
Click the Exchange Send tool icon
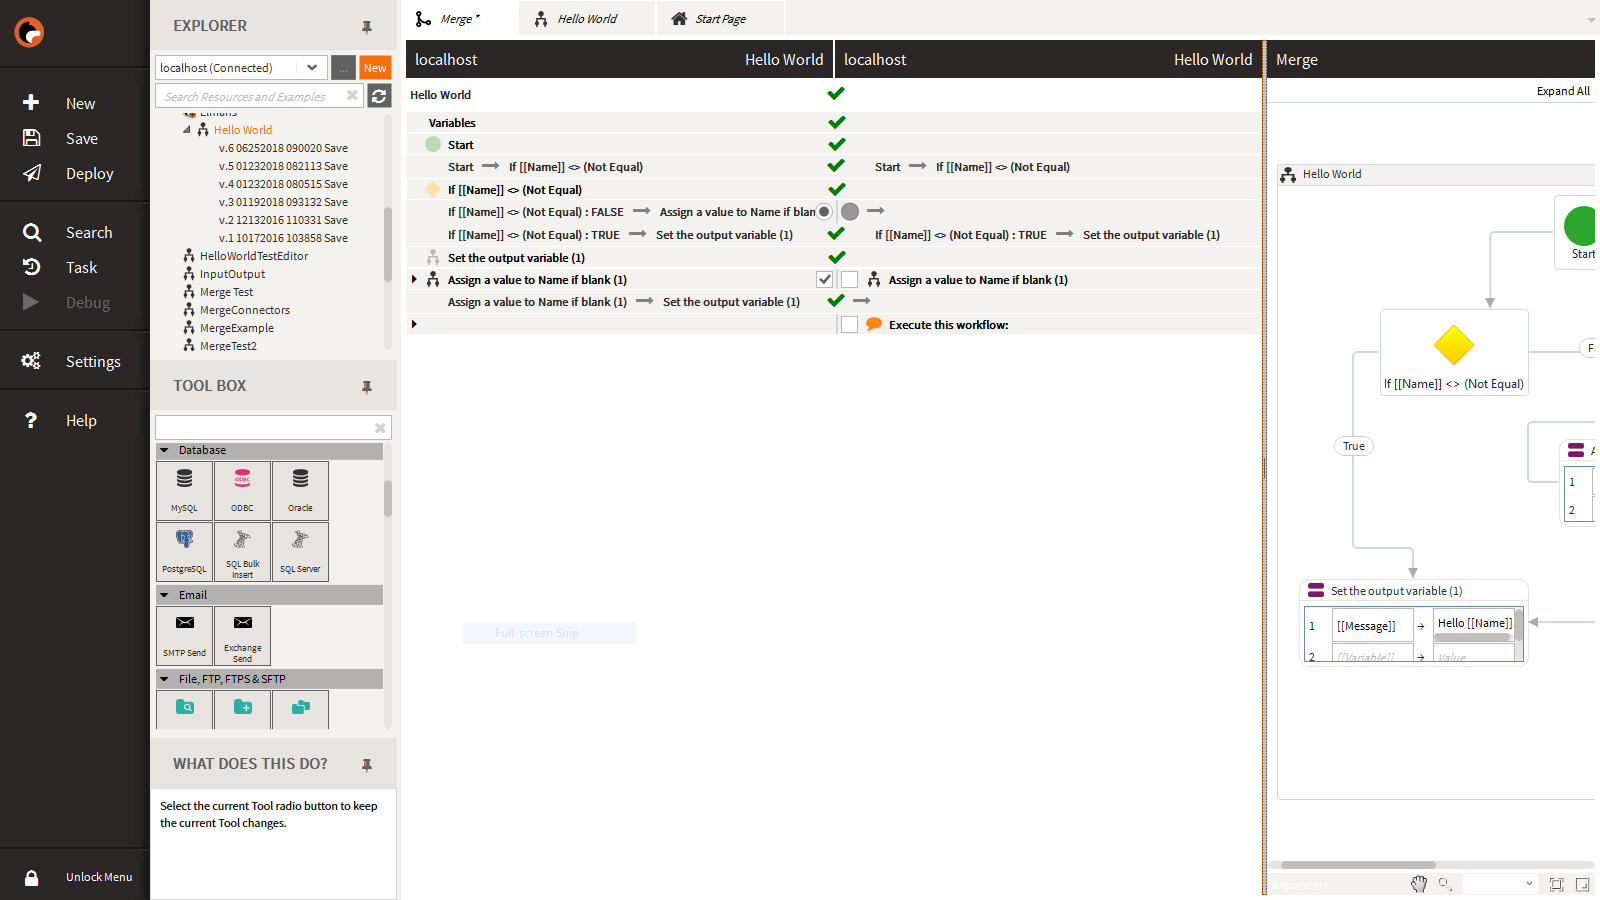pyautogui.click(x=242, y=634)
